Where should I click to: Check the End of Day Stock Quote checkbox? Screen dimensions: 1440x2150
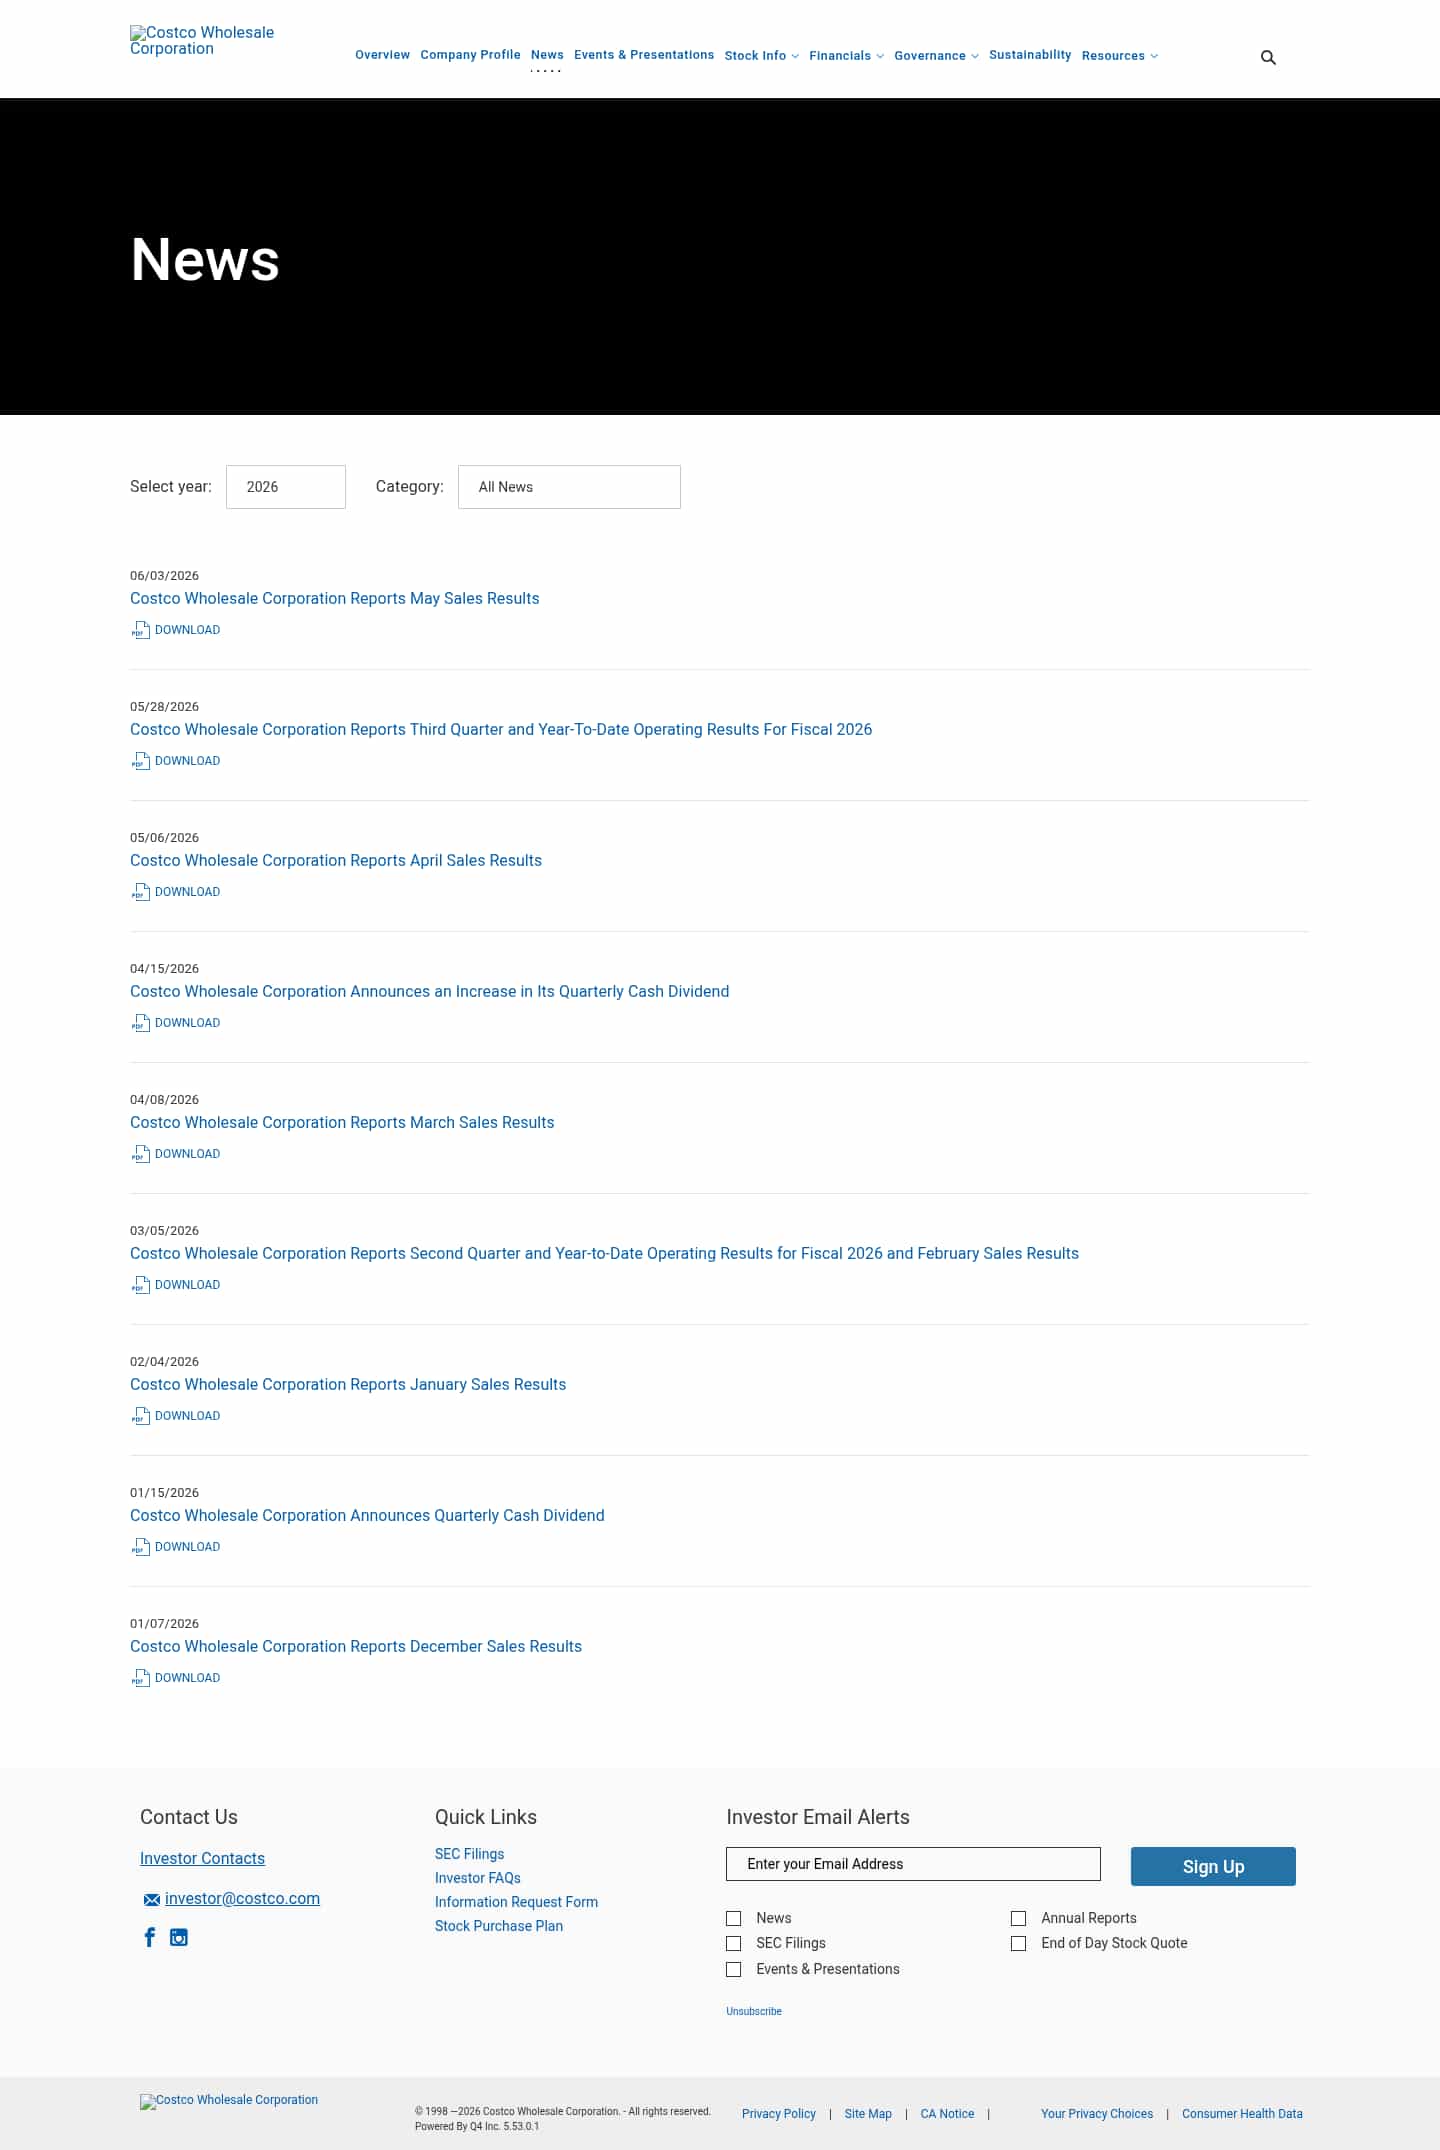1019,1943
